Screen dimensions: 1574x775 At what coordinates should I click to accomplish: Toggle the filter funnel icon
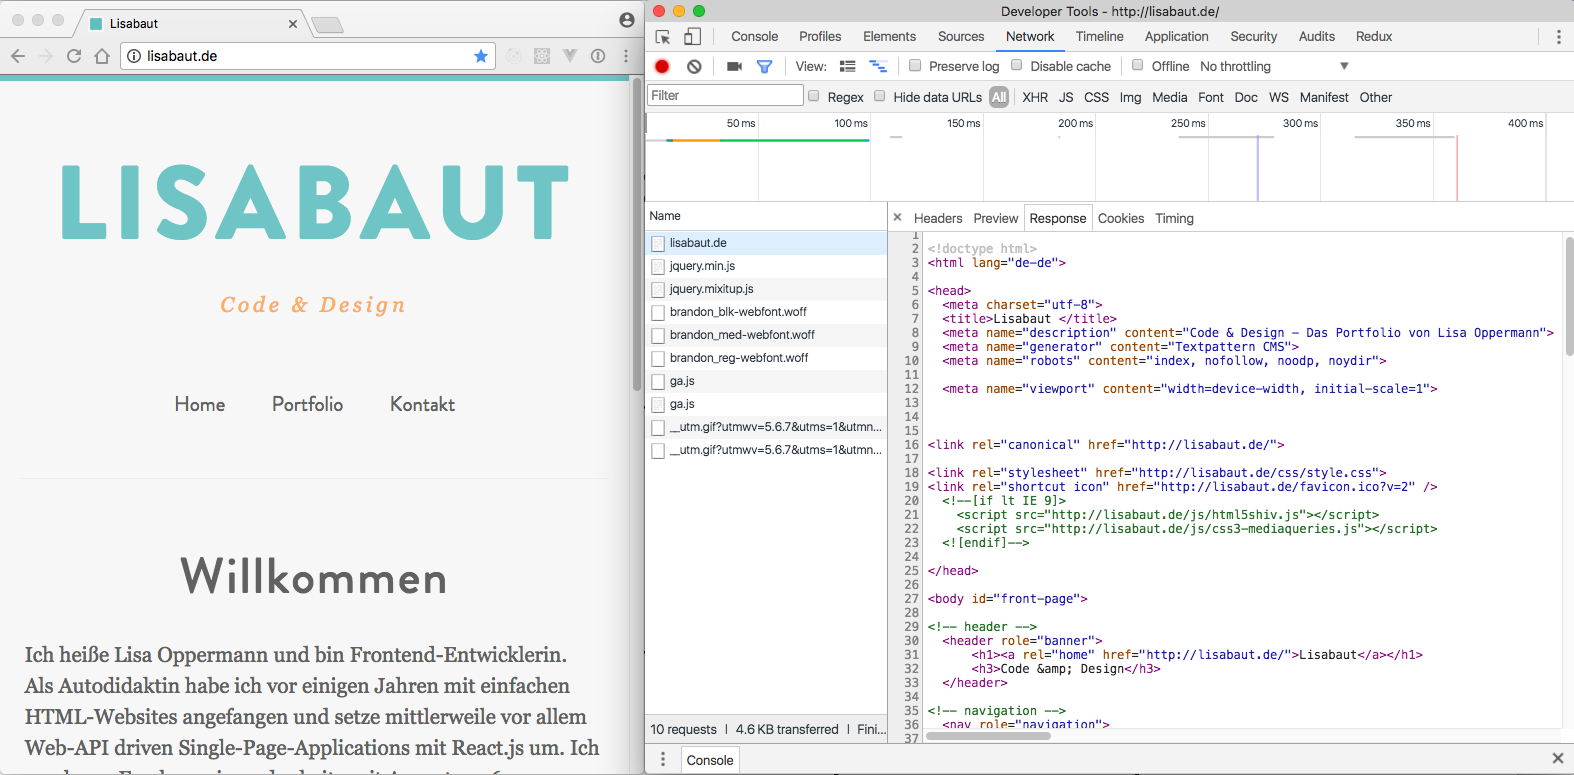[x=764, y=66]
